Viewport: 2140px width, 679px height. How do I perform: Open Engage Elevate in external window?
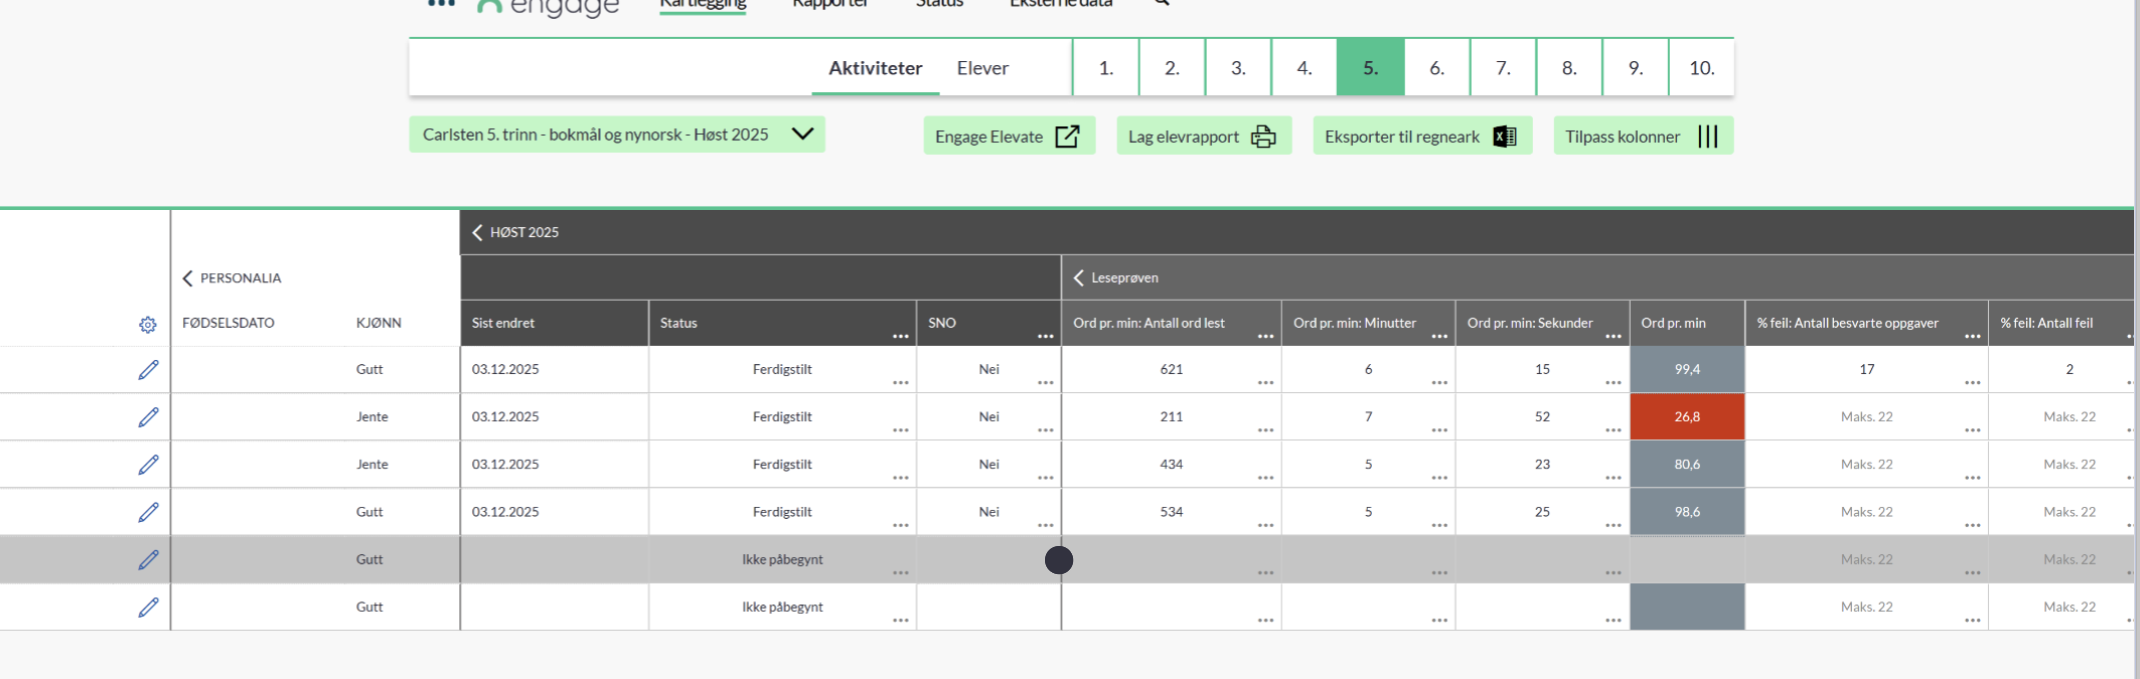tap(1008, 136)
